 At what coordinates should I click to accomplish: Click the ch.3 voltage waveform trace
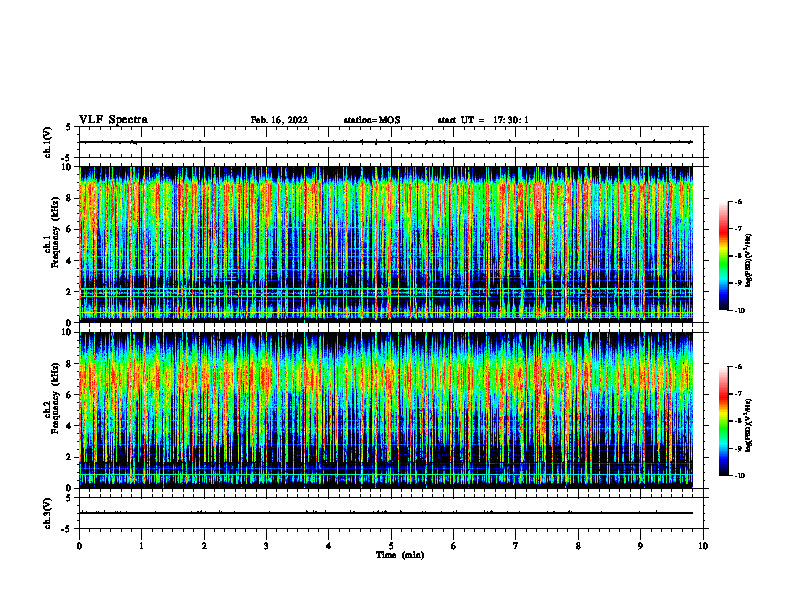(386, 513)
